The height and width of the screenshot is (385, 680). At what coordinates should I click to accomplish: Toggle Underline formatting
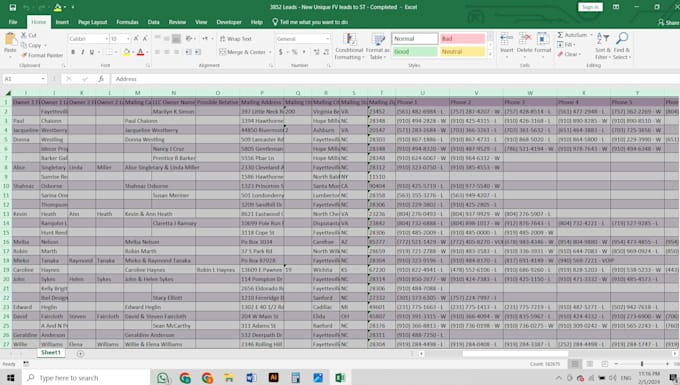[x=92, y=52]
